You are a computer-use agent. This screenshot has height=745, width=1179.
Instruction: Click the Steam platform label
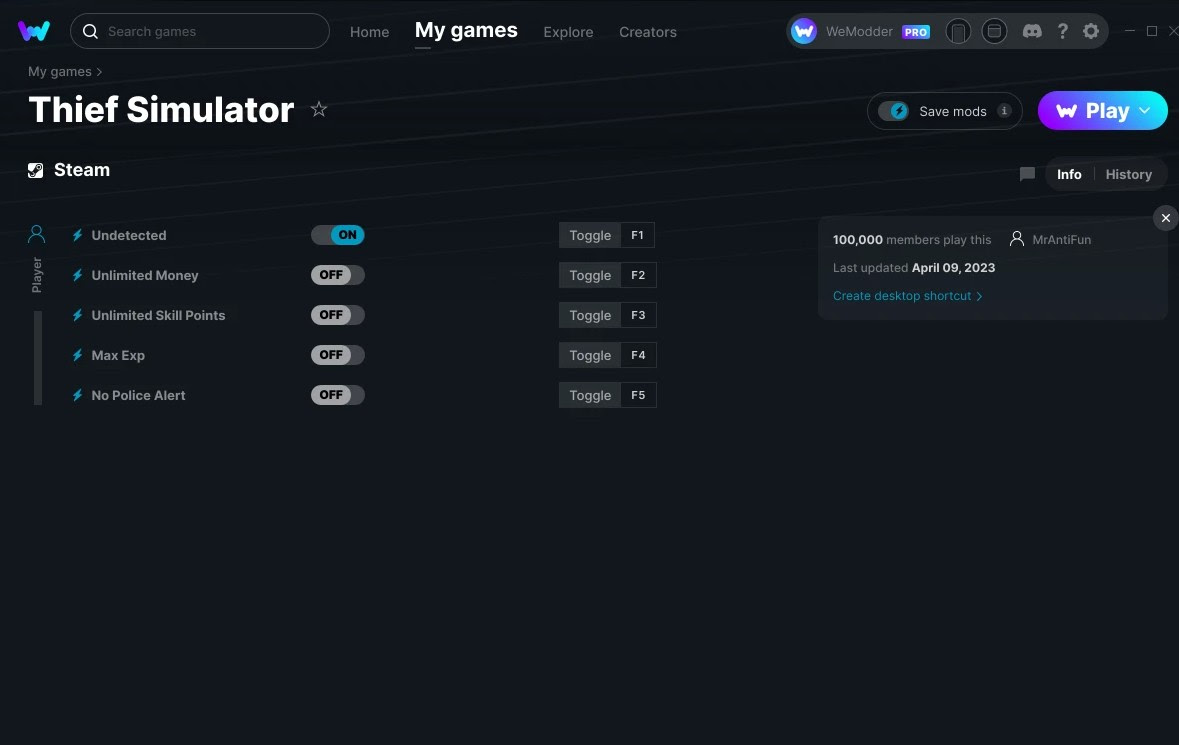82,170
